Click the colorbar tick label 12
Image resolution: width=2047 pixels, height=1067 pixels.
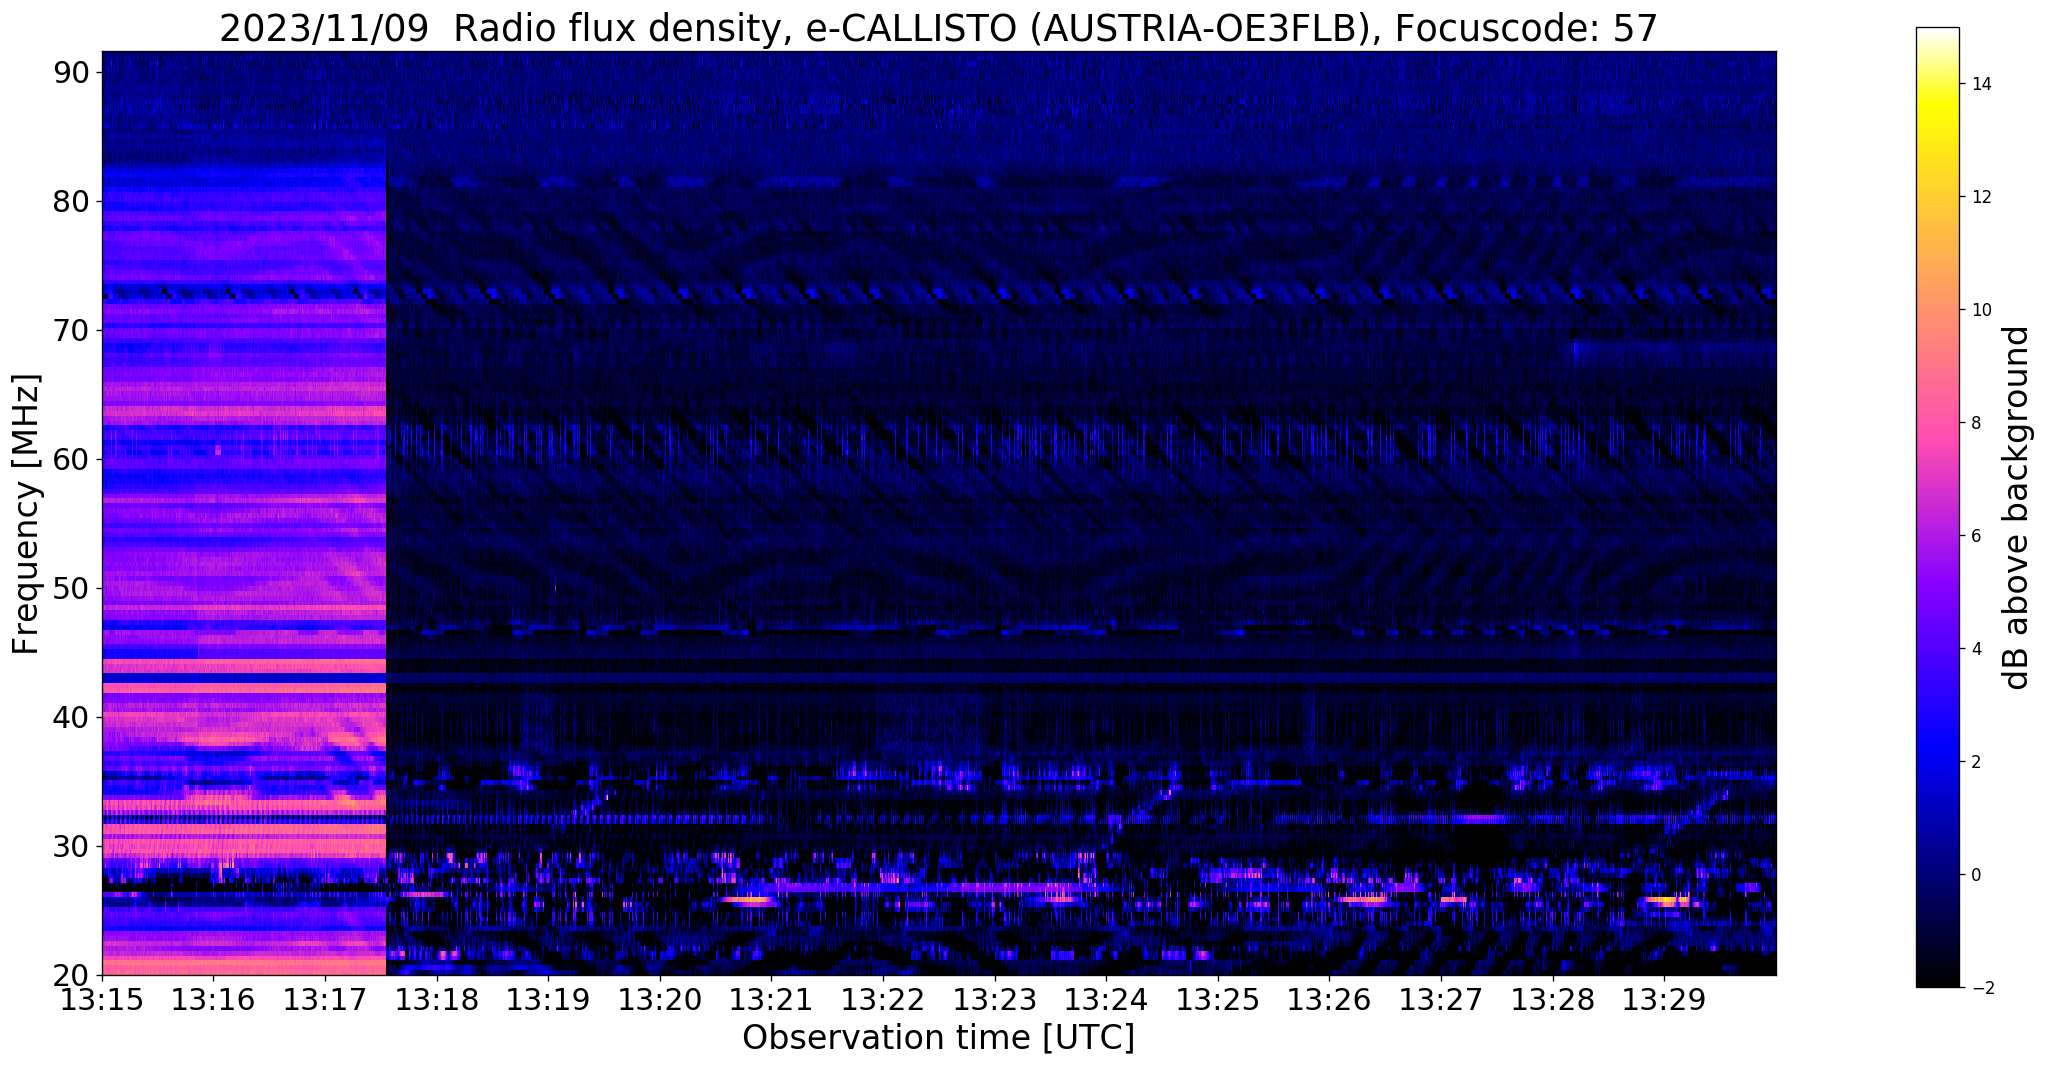click(x=1980, y=197)
